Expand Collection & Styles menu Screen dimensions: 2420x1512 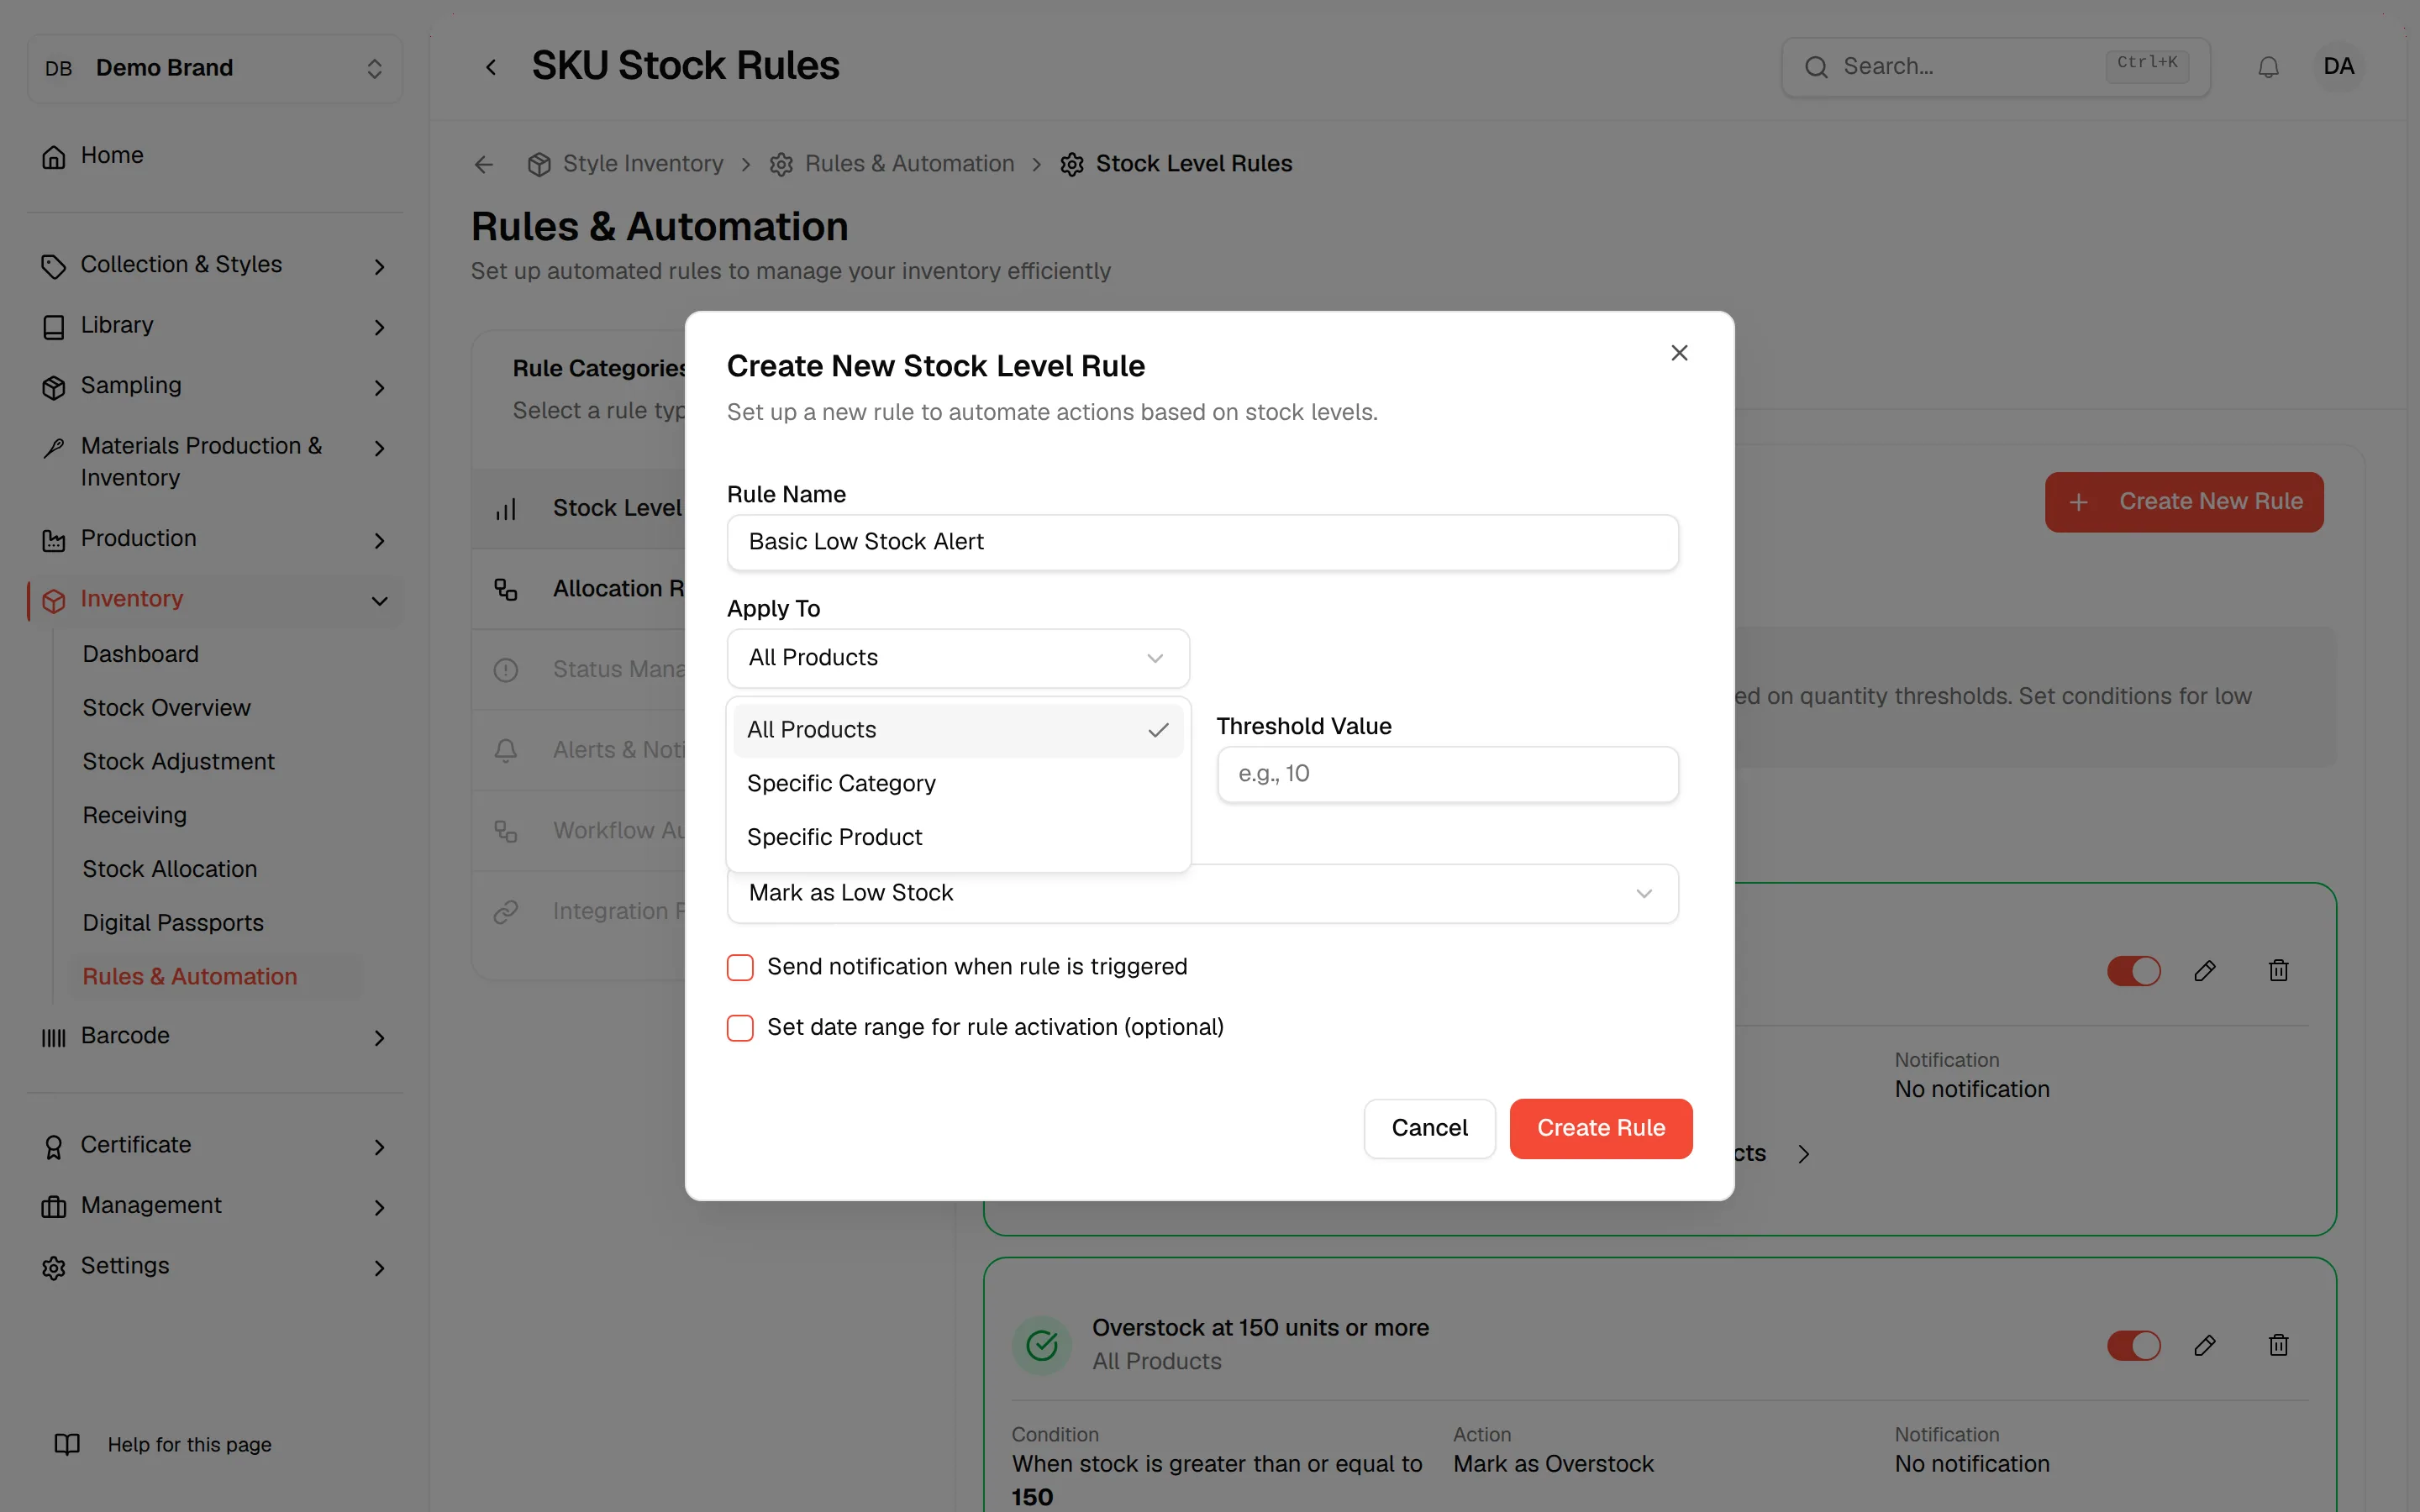point(215,265)
